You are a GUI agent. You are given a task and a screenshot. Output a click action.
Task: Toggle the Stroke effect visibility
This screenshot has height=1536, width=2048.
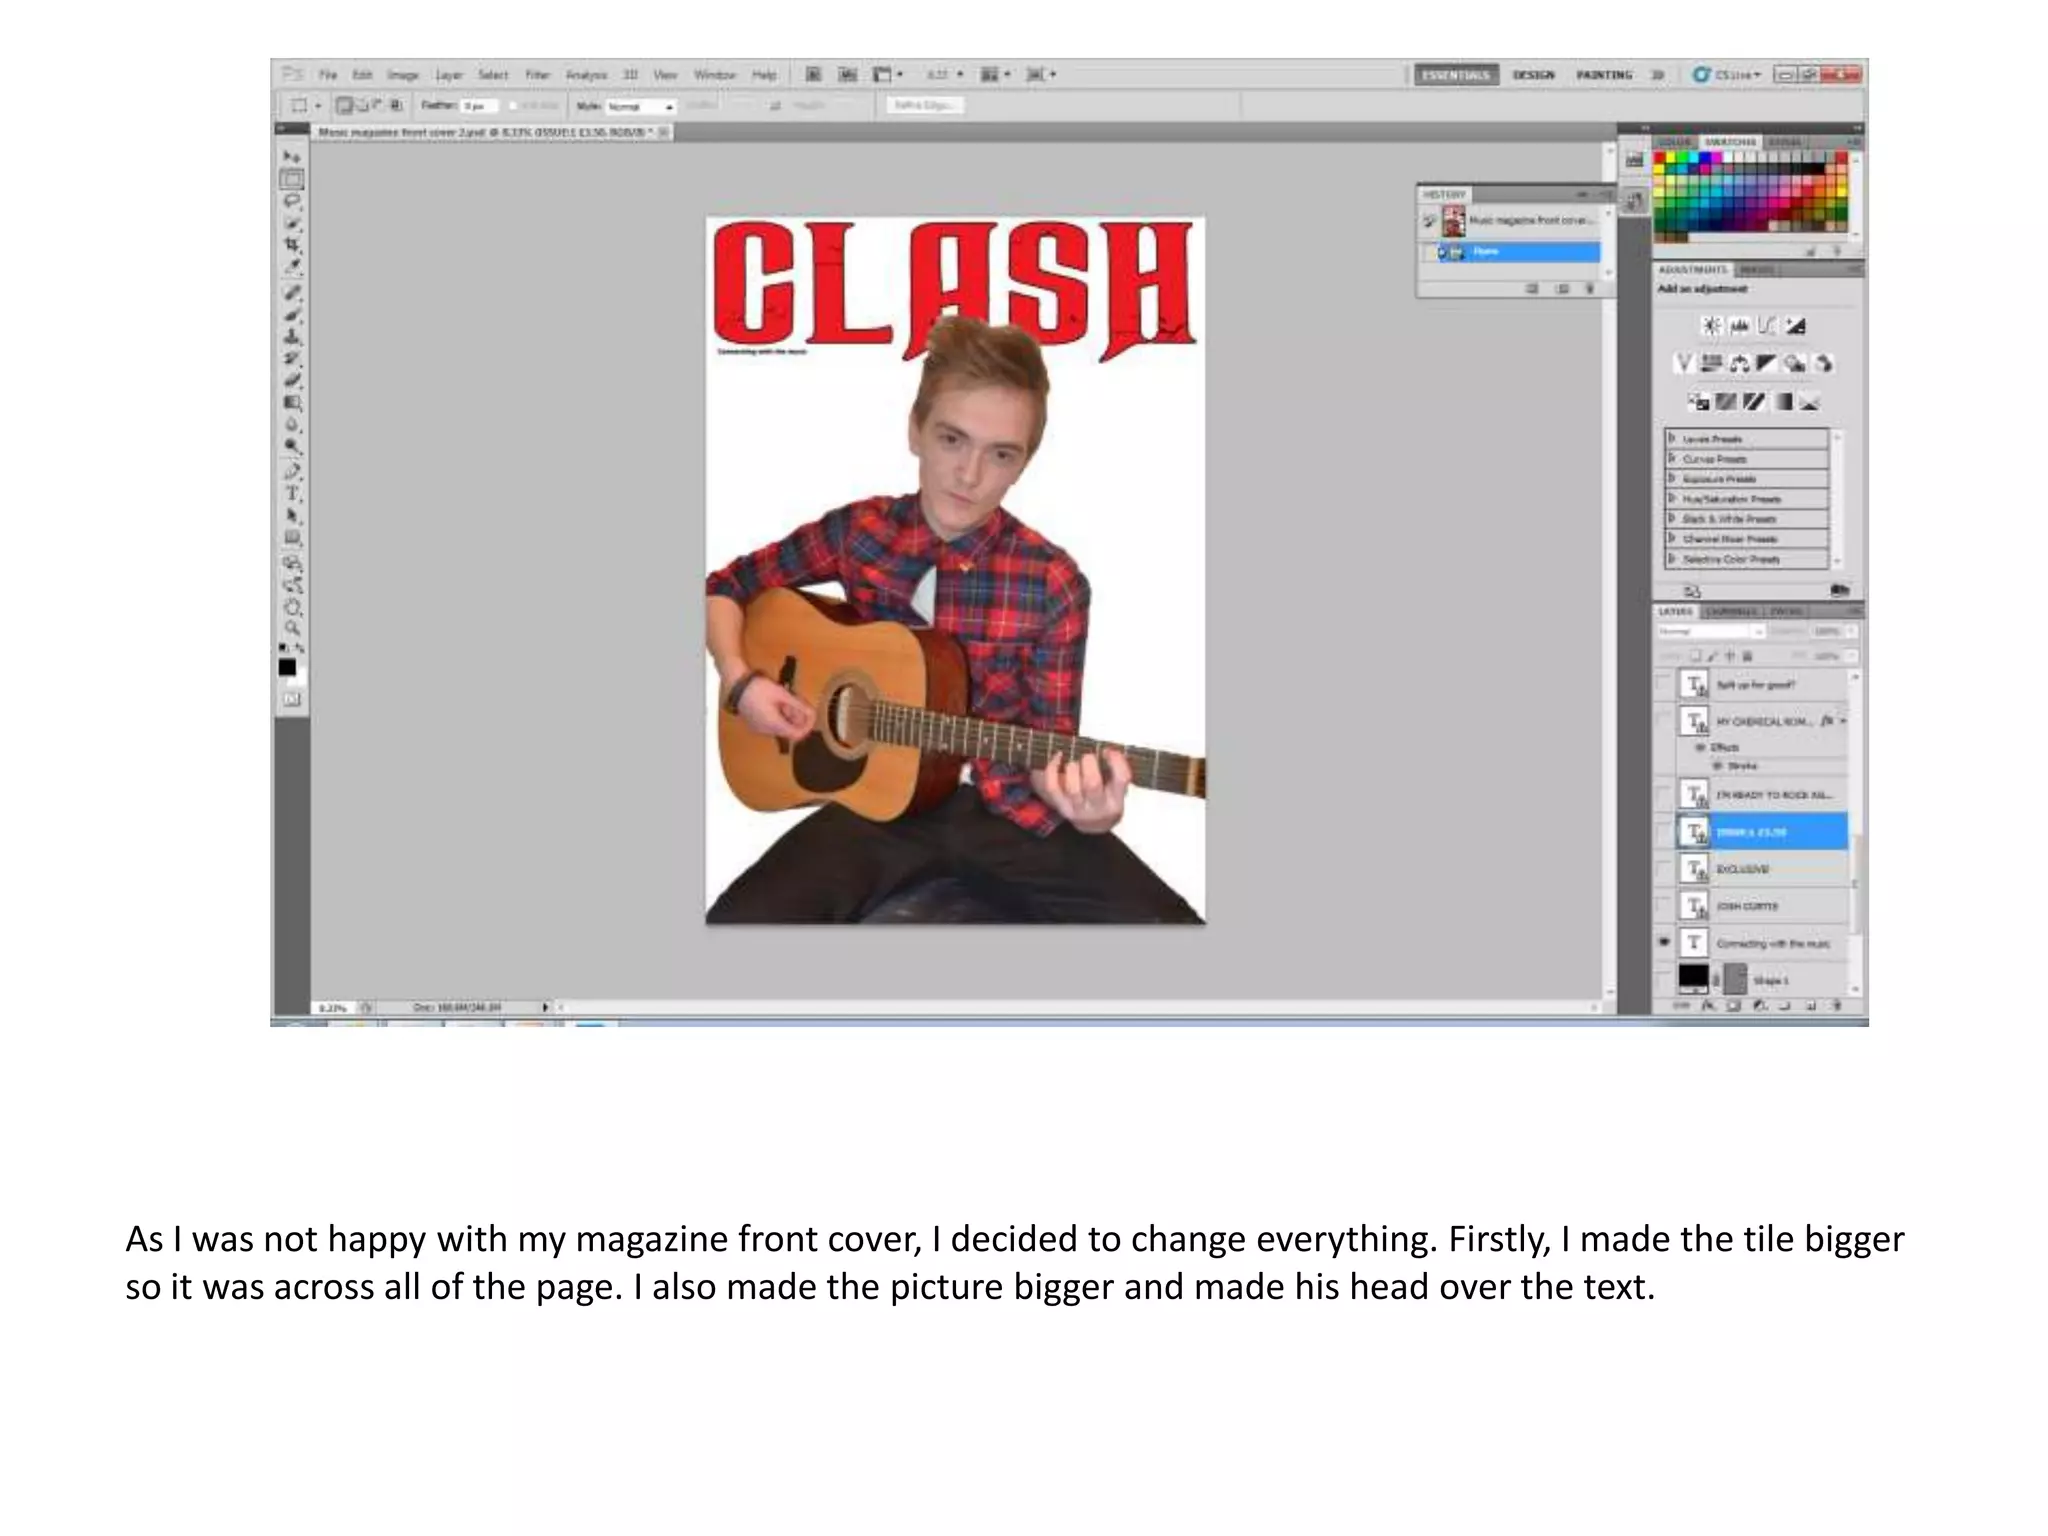(x=1718, y=766)
